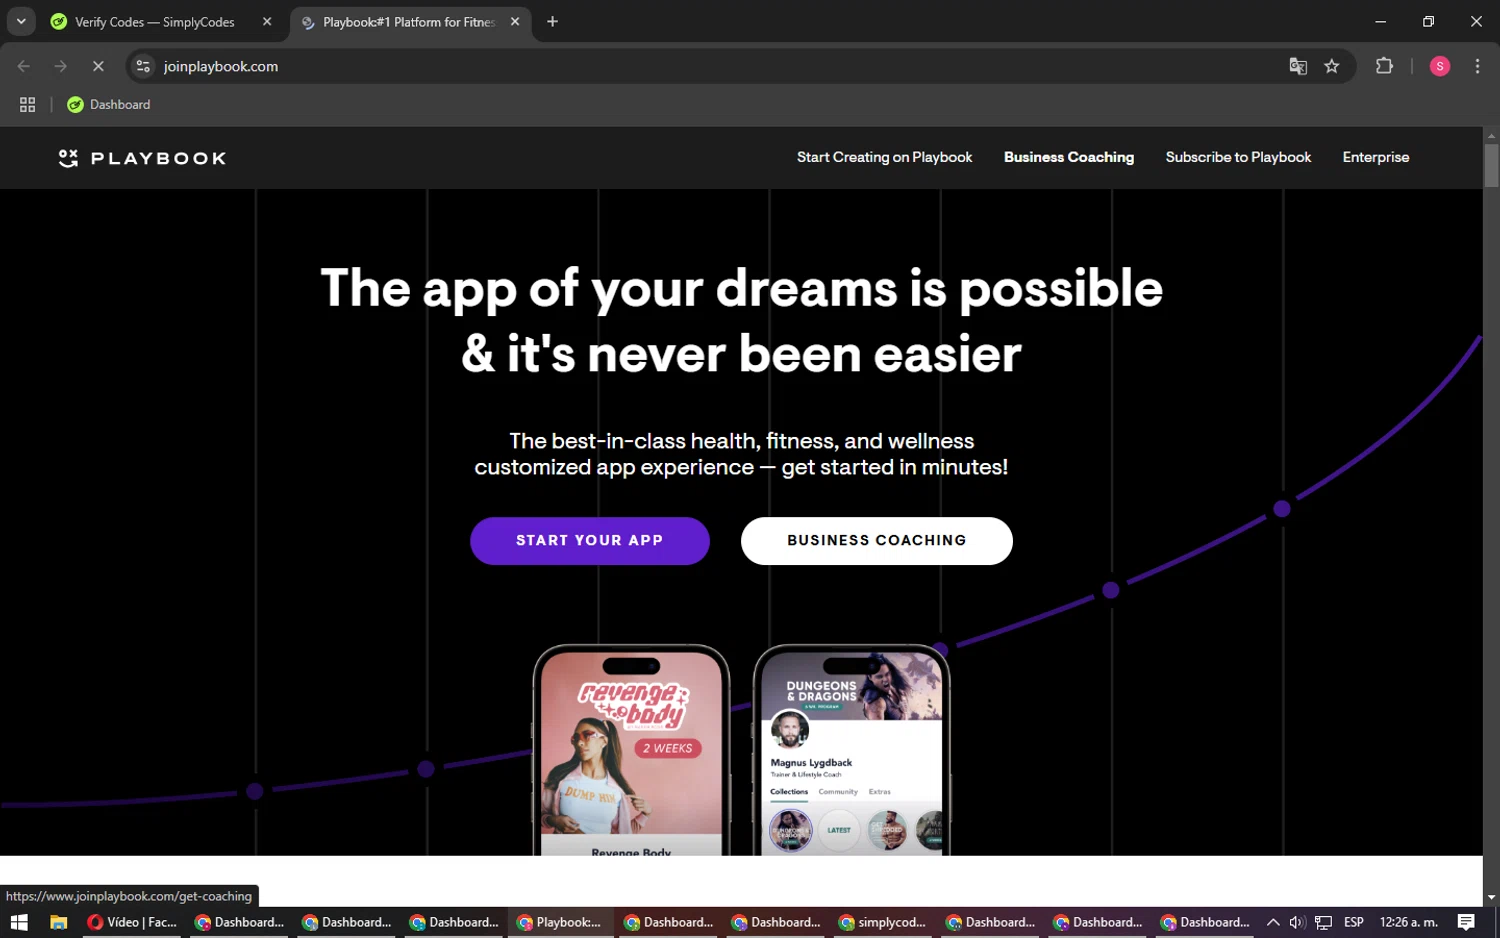The width and height of the screenshot is (1500, 938).
Task: Click Magnus Lygdback profile photo
Action: pos(789,730)
